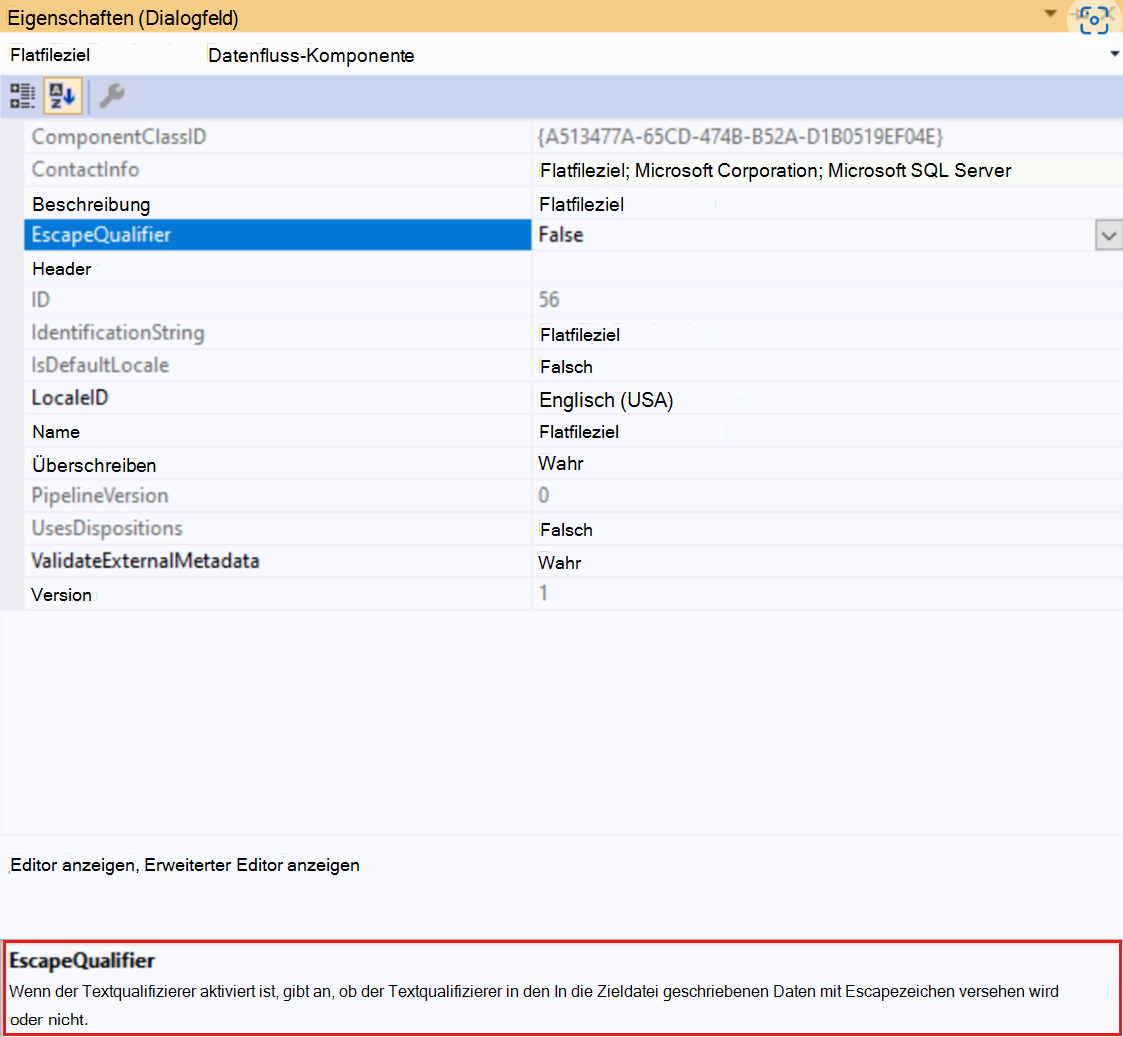This screenshot has width=1123, height=1037.
Task: Select the Header property name
Action: tap(62, 269)
